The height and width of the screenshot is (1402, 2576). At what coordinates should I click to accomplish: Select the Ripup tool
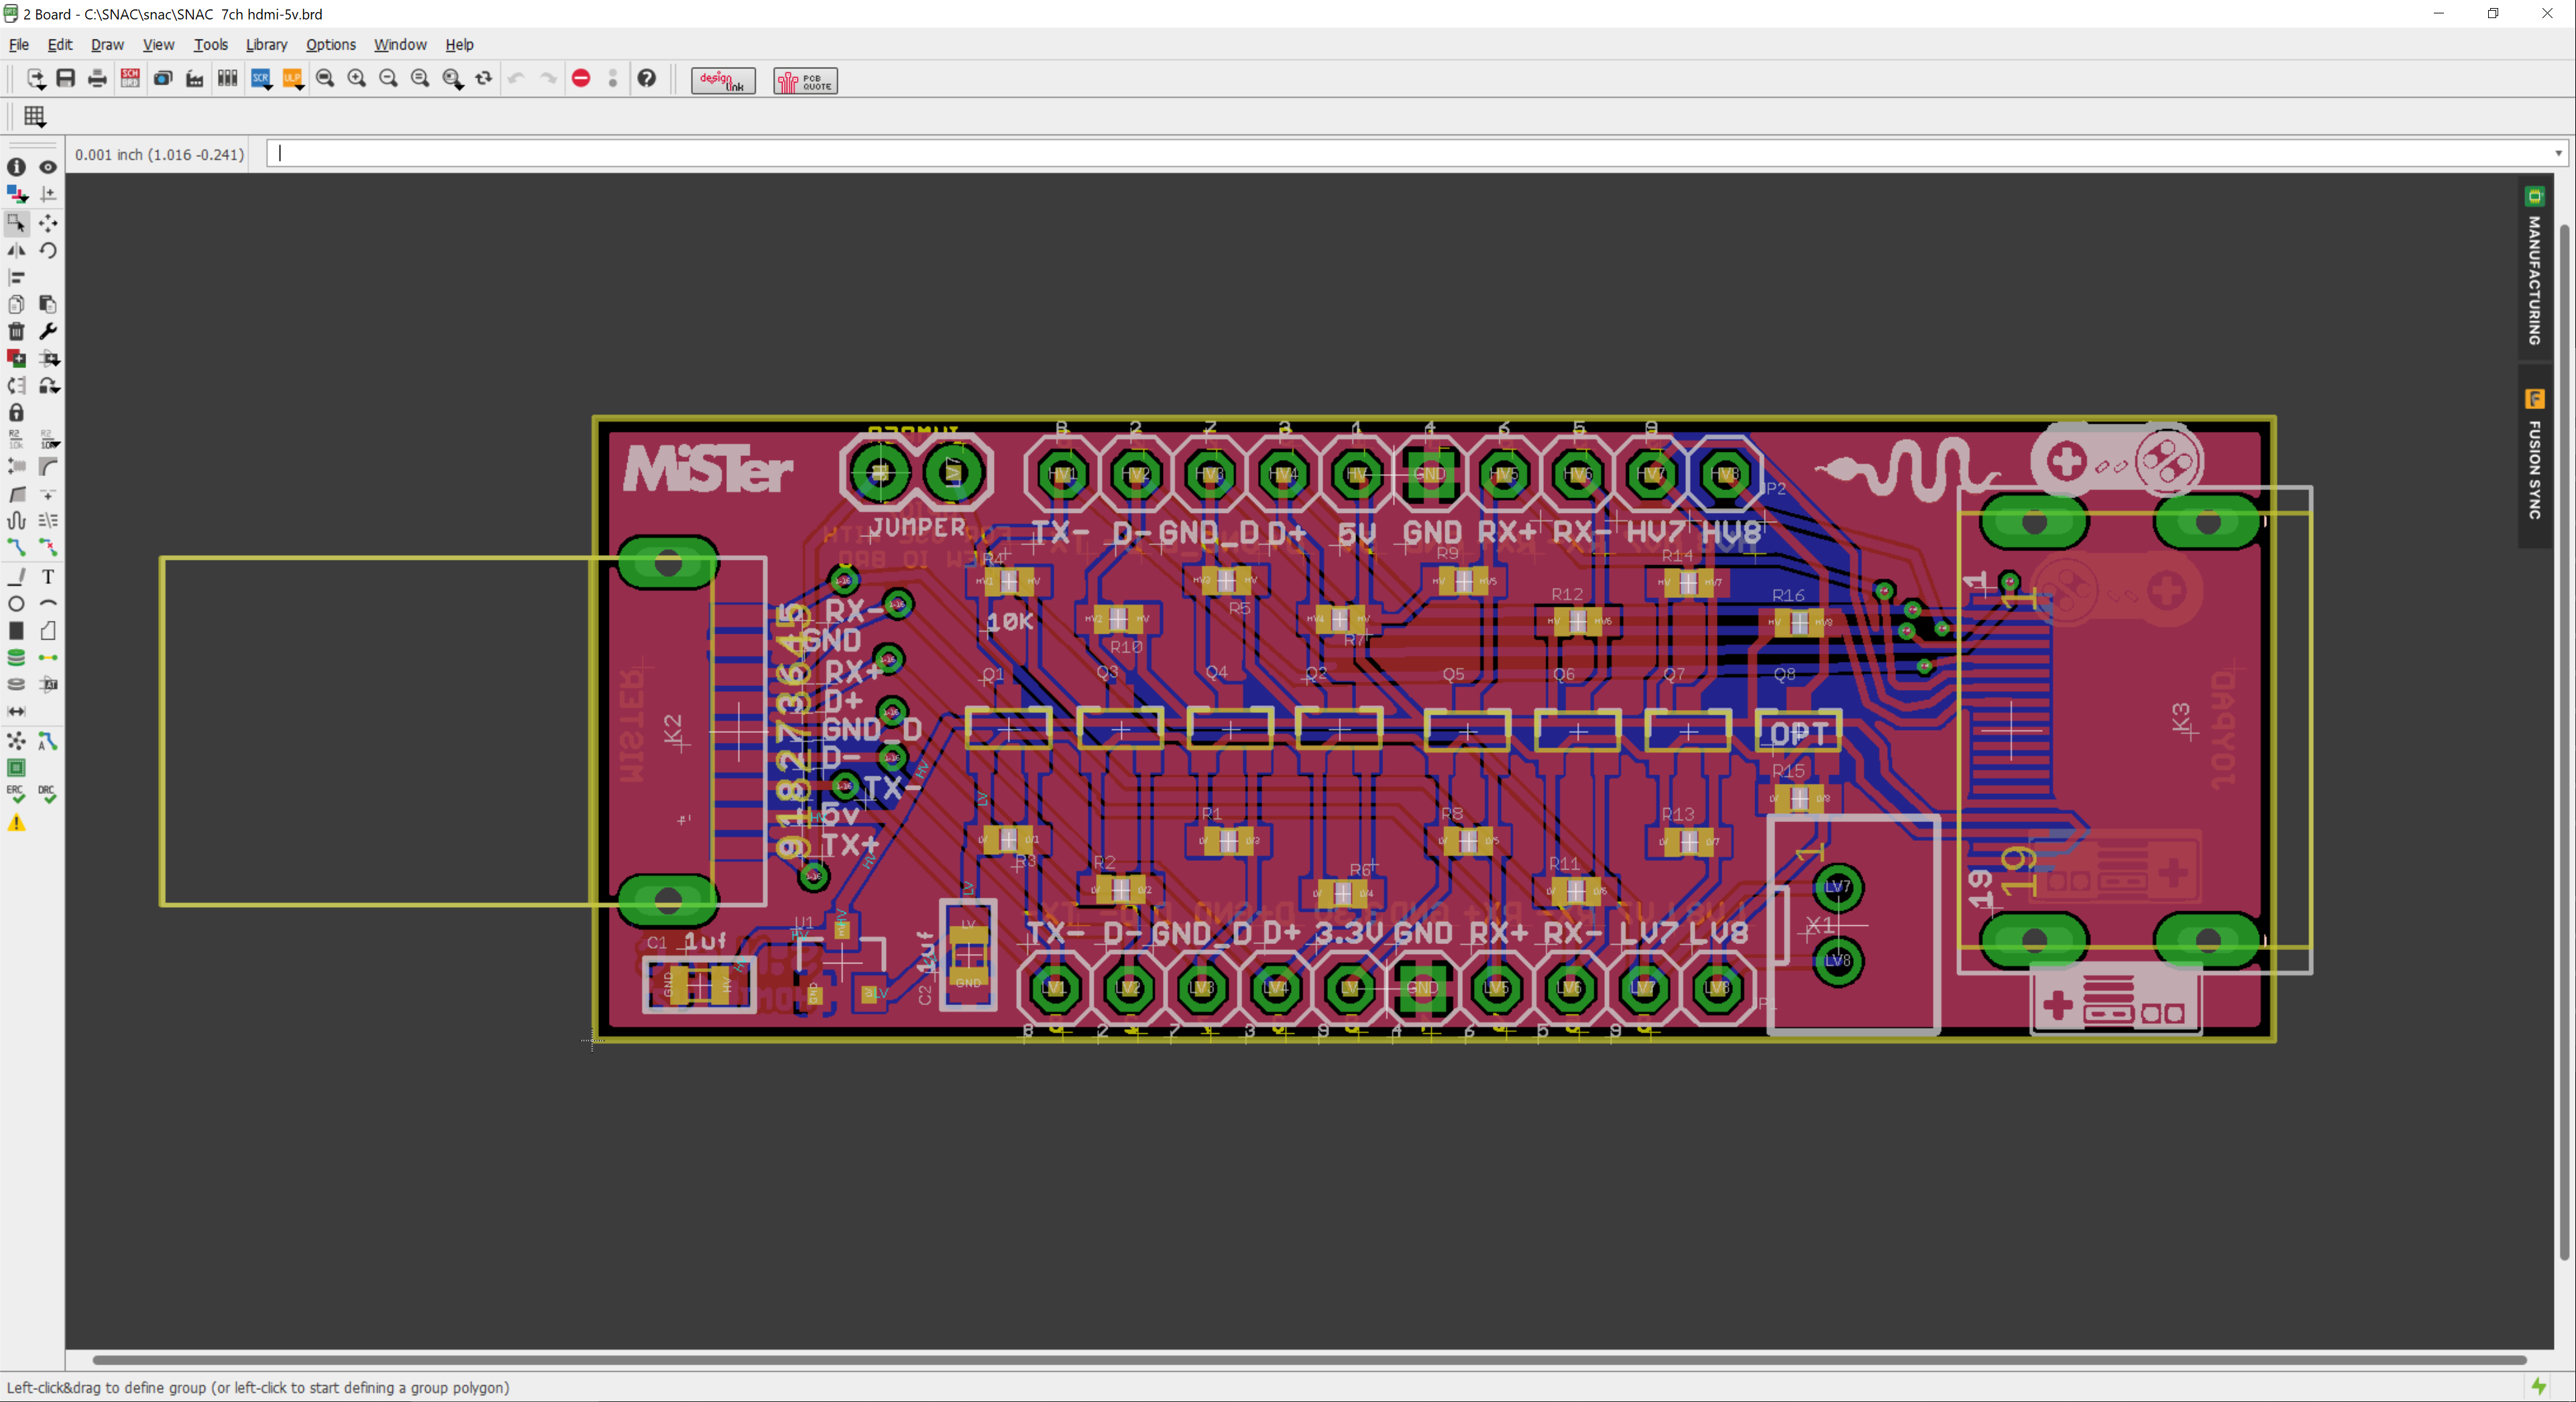[47, 547]
